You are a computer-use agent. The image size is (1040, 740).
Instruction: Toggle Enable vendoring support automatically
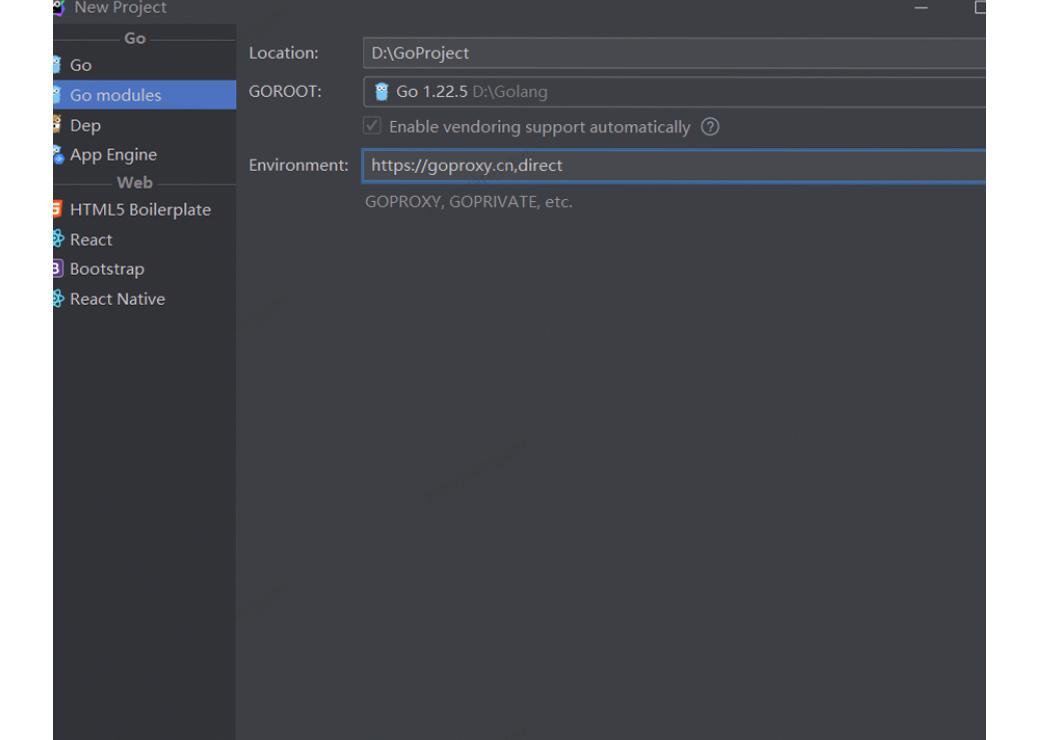(372, 126)
